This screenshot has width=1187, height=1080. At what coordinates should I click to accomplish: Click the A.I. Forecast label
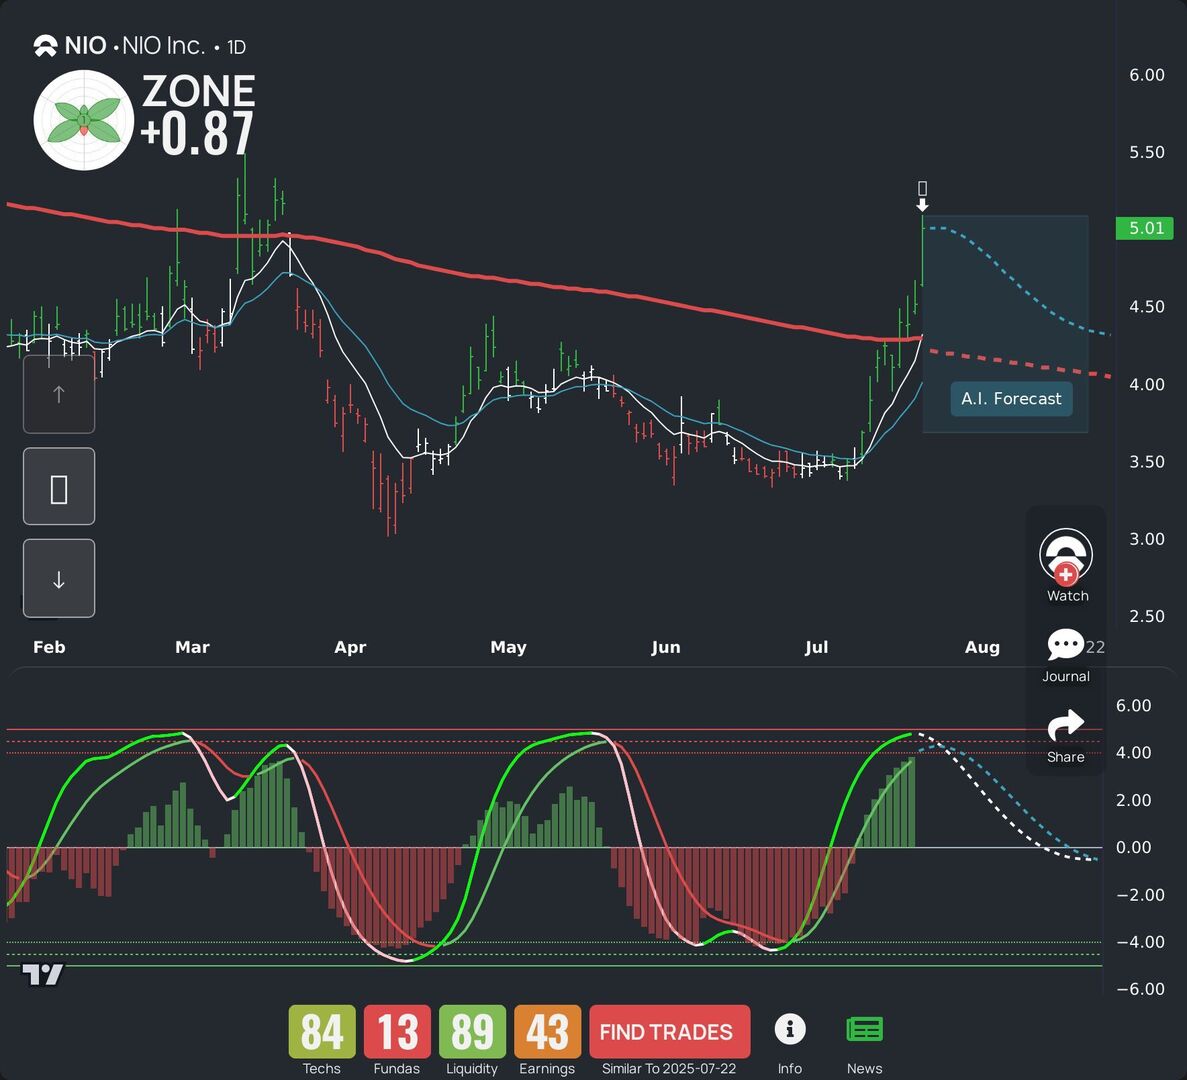pos(1011,399)
